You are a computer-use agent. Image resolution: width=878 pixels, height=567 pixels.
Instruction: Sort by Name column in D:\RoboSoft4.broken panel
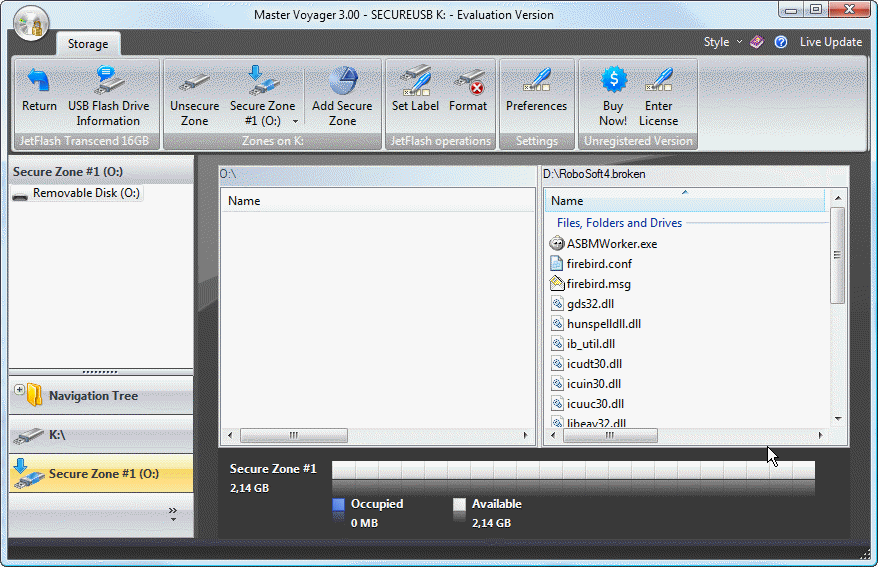[685, 200]
